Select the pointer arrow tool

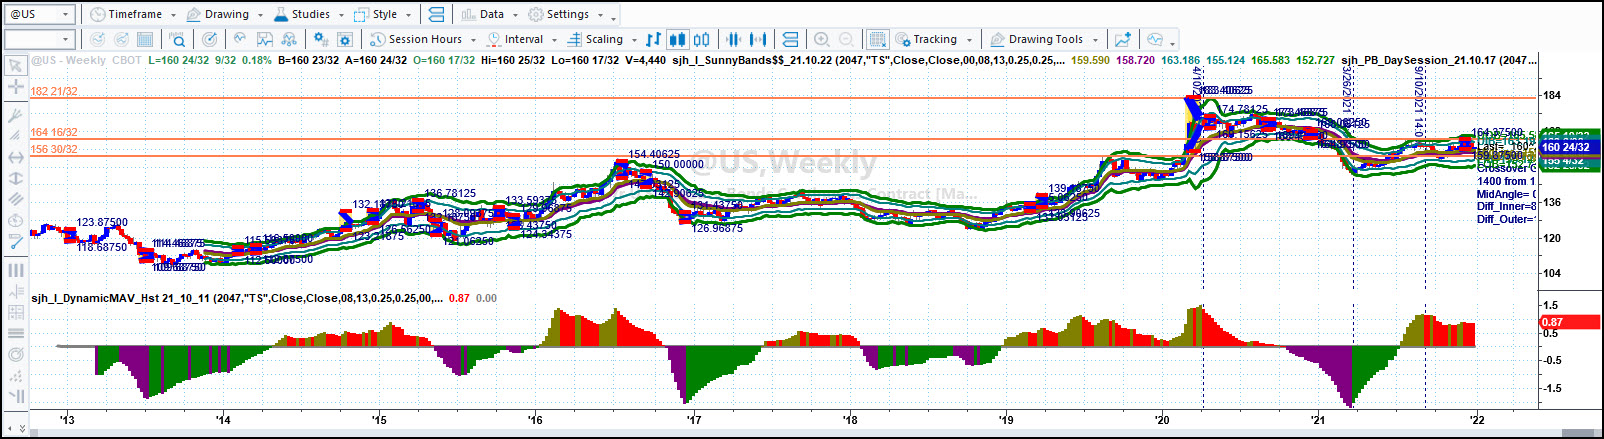coord(15,65)
